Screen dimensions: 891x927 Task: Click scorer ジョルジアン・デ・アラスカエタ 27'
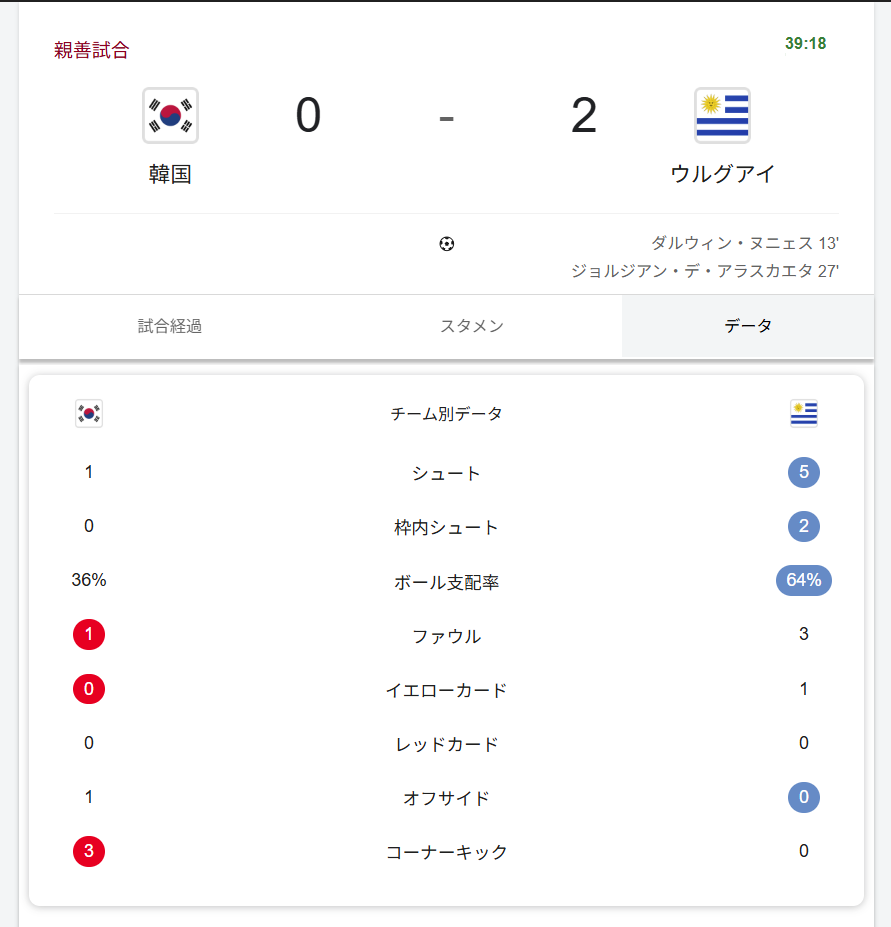(705, 271)
